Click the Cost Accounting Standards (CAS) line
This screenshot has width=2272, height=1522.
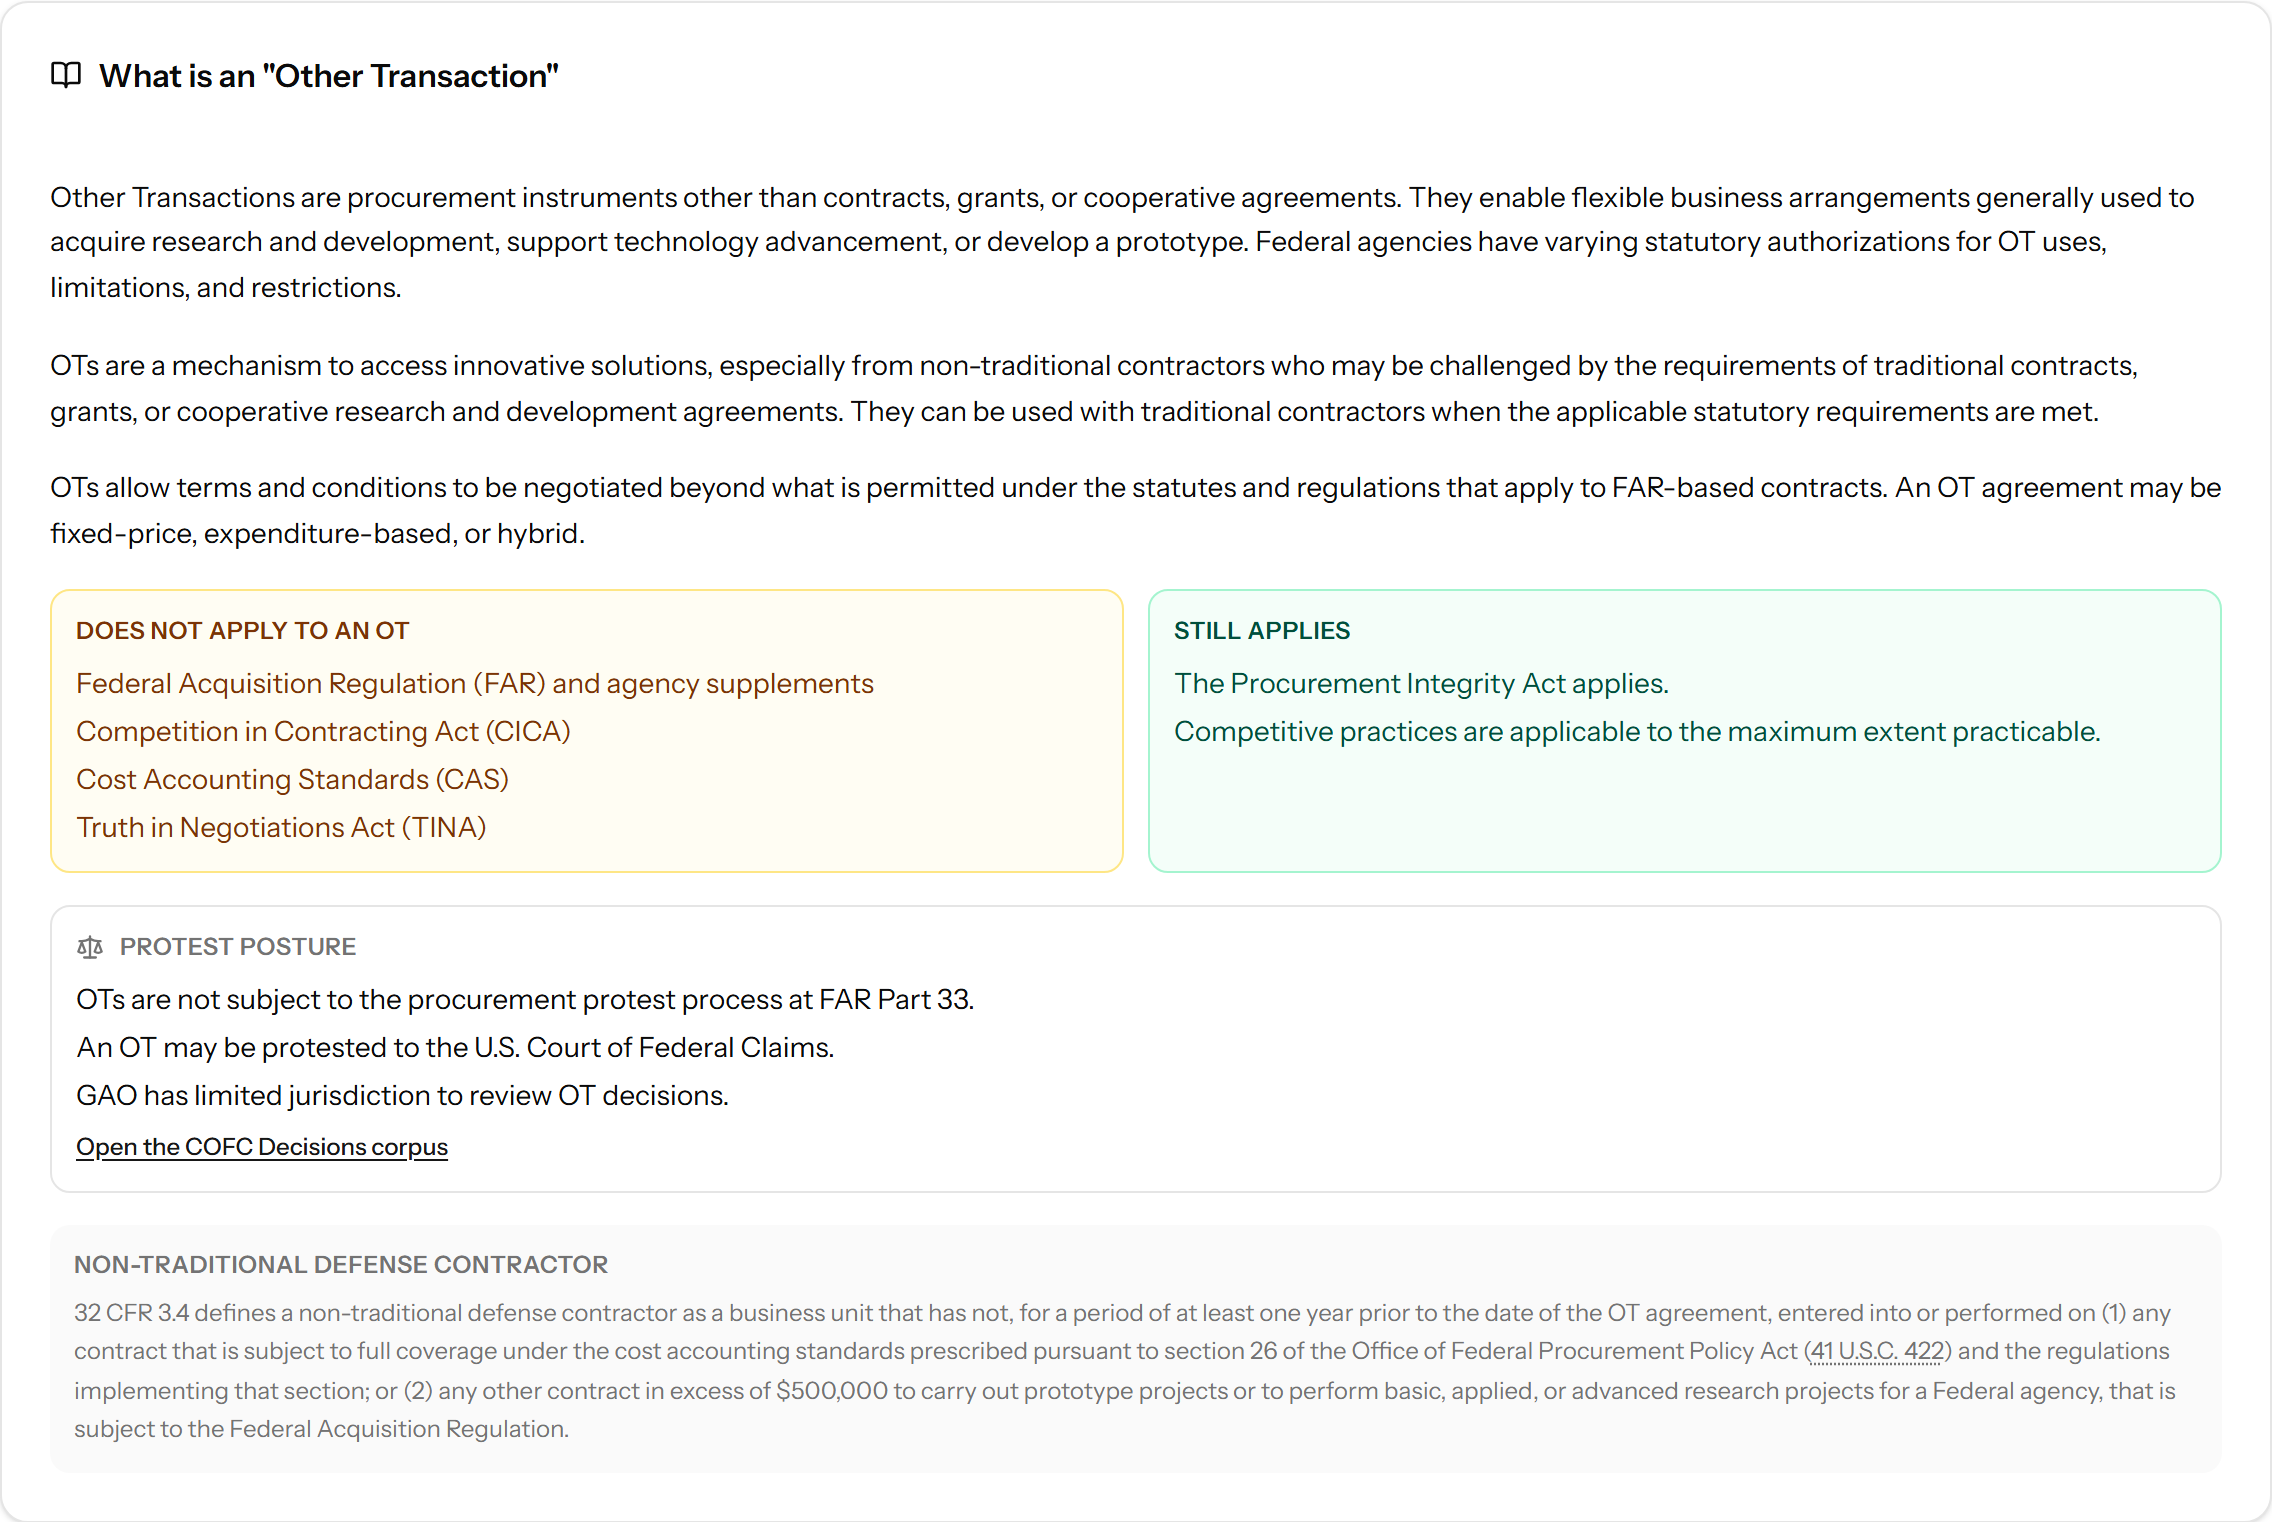pos(292,780)
